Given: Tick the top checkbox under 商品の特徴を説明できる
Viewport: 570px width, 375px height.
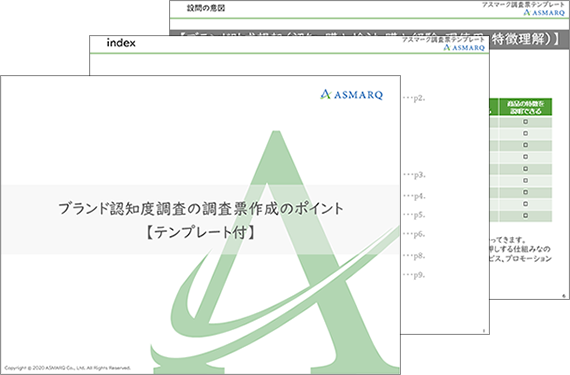Looking at the screenshot, I should [525, 122].
